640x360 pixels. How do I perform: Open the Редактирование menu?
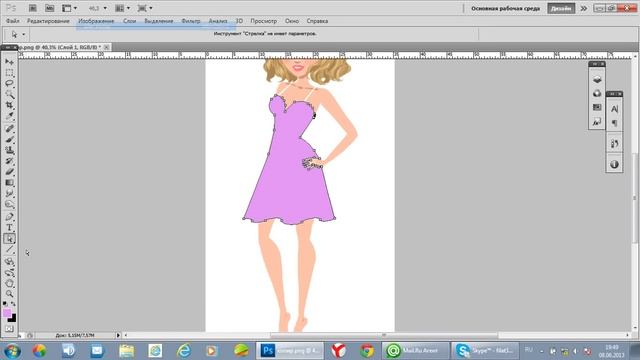48,21
